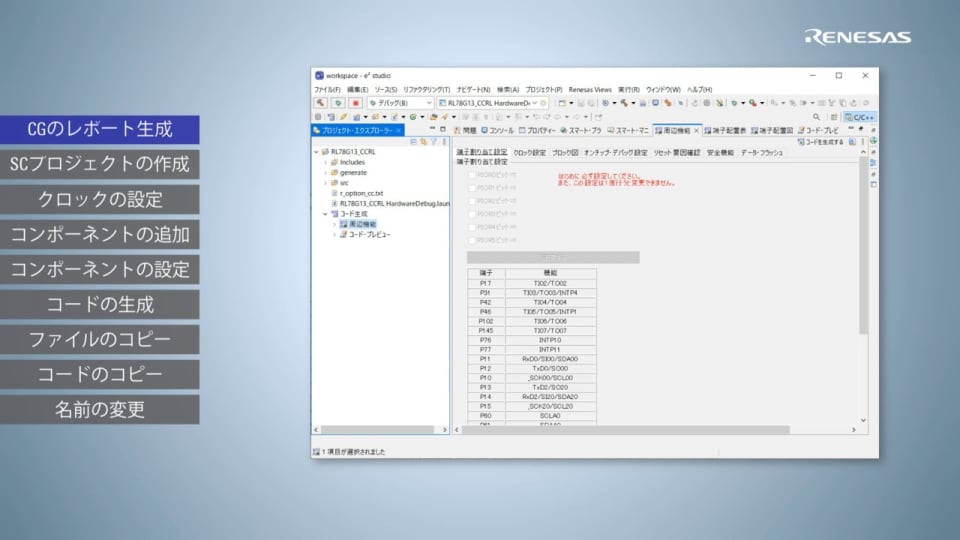Image resolution: width=960 pixels, height=540 pixels.
Task: Select the ブロック図 sub-tab
Action: (565, 152)
